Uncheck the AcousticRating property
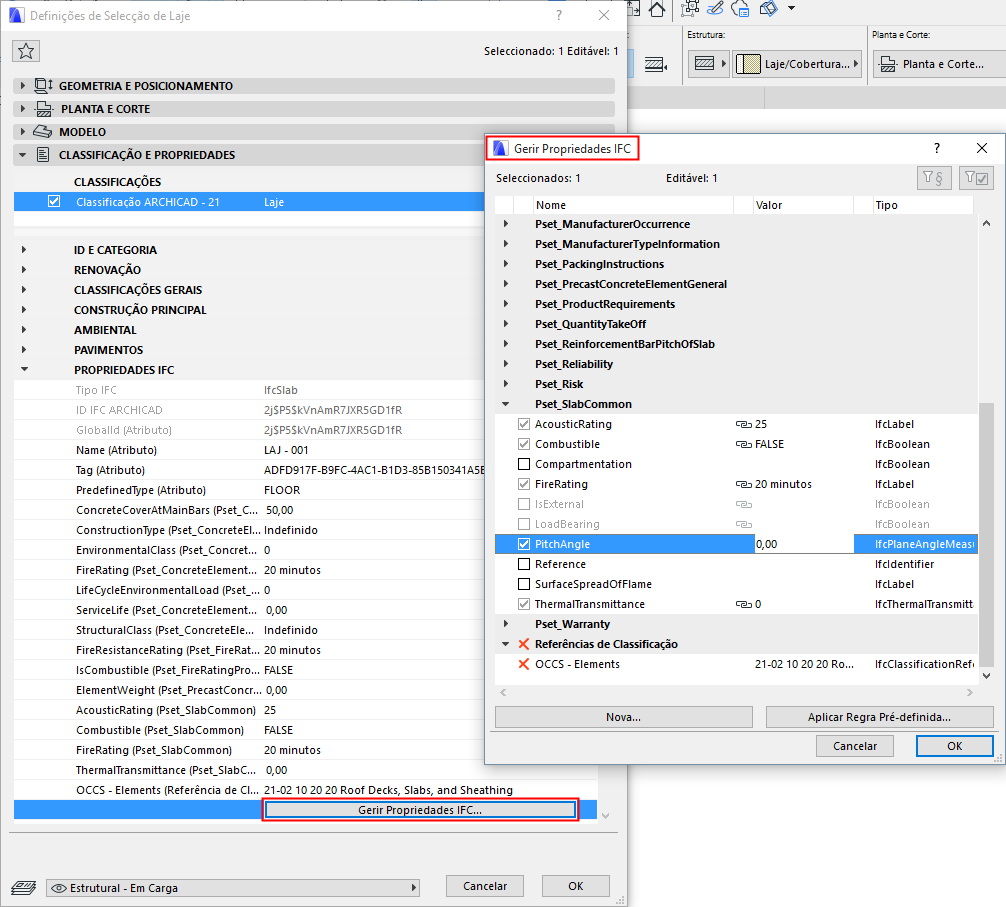Screen dimensions: 1006x907 (x=522, y=423)
